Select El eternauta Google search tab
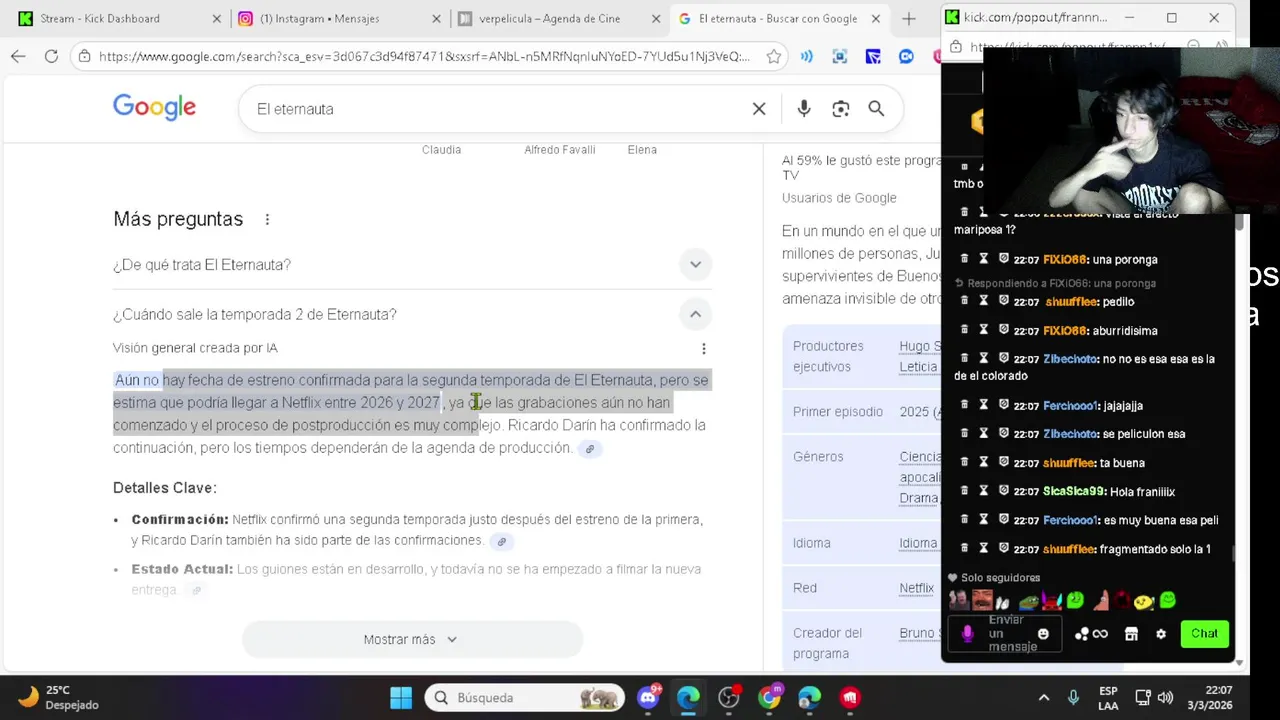 [x=778, y=18]
